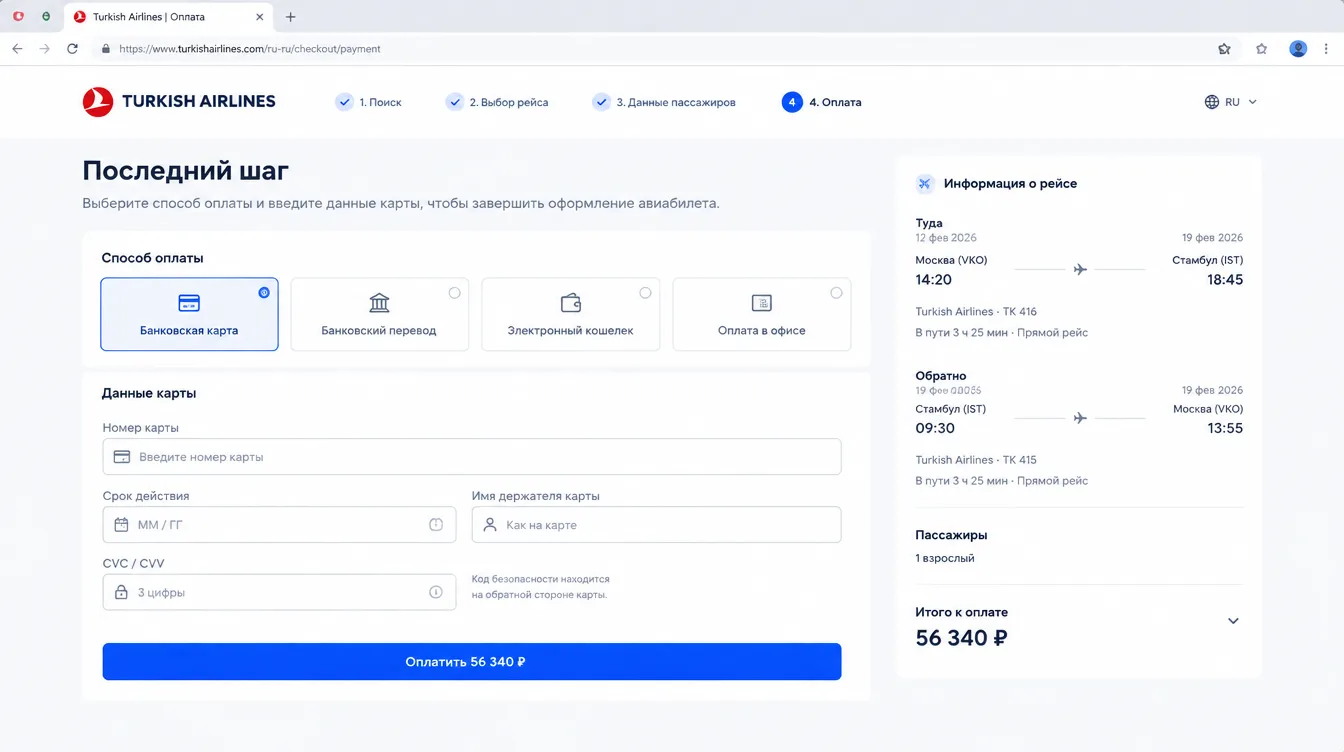Open the RU language dropdown
The image size is (1344, 752).
click(1231, 102)
